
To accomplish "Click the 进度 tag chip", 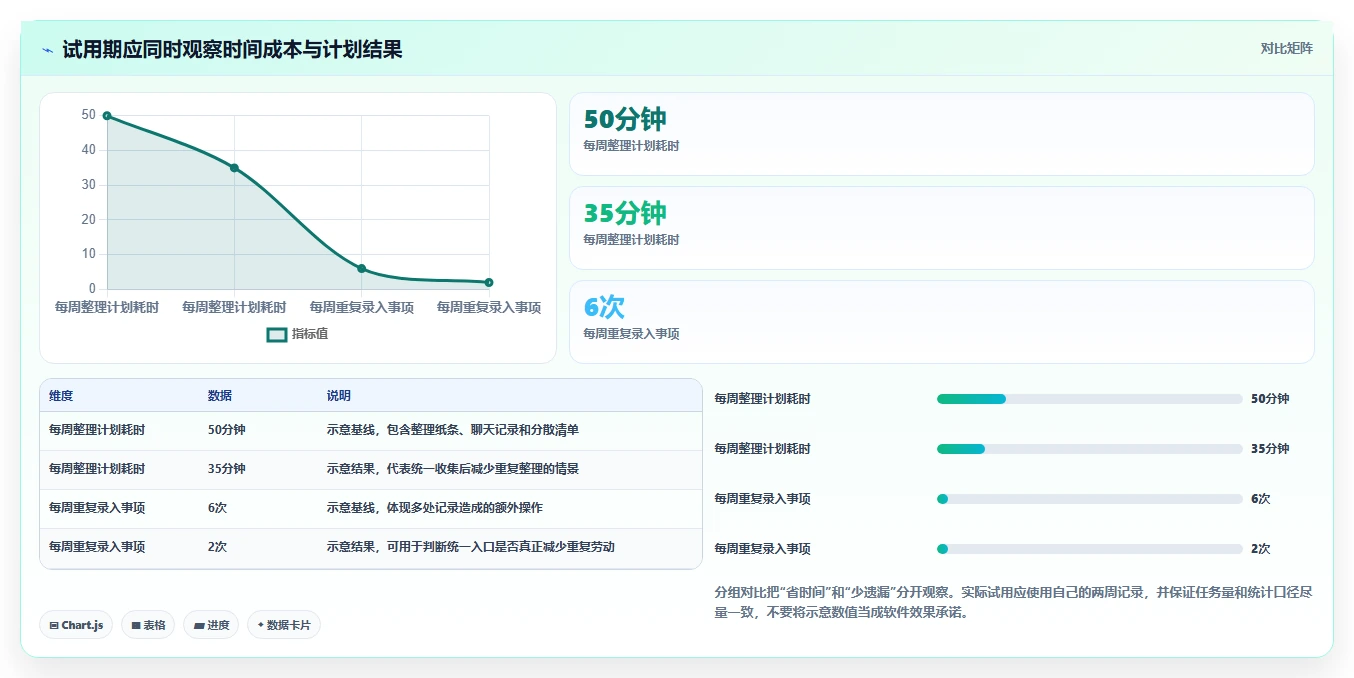I will pos(211,625).
